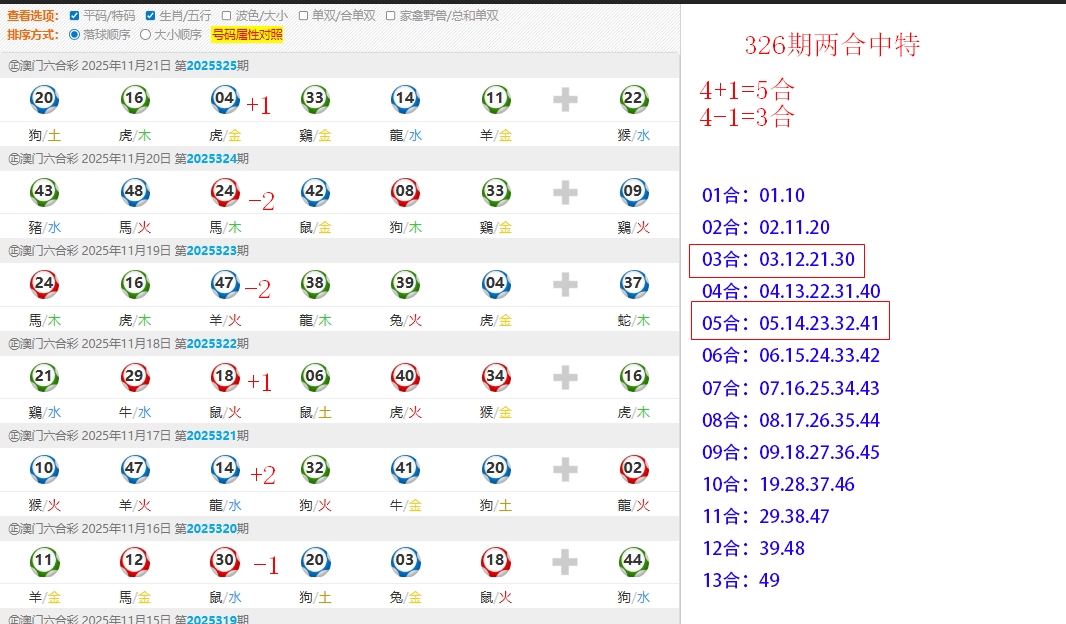Click green ball 44 in draw 2025320
The width and height of the screenshot is (1066, 624).
(x=632, y=561)
